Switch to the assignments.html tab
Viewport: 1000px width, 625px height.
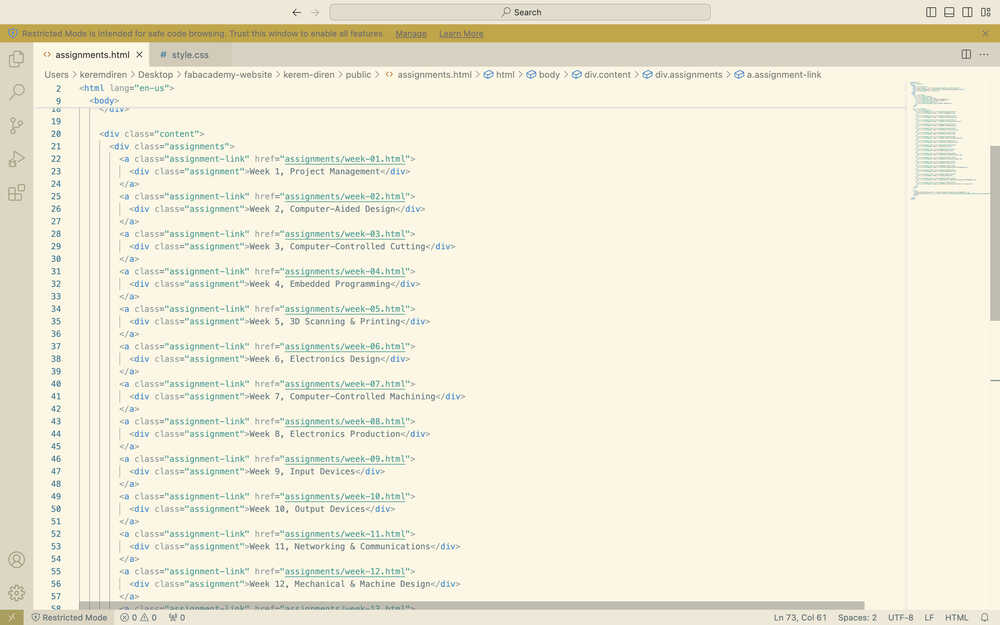92,55
